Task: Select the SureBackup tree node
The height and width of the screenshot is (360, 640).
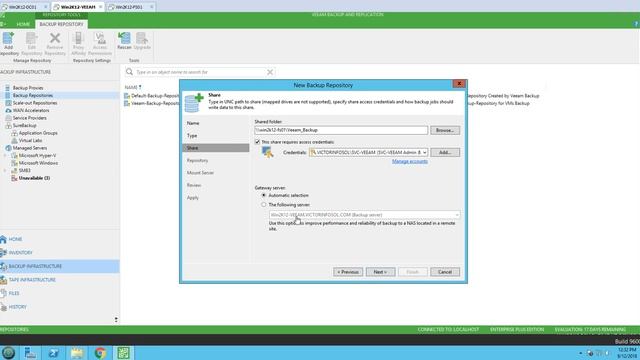Action: pos(24,125)
